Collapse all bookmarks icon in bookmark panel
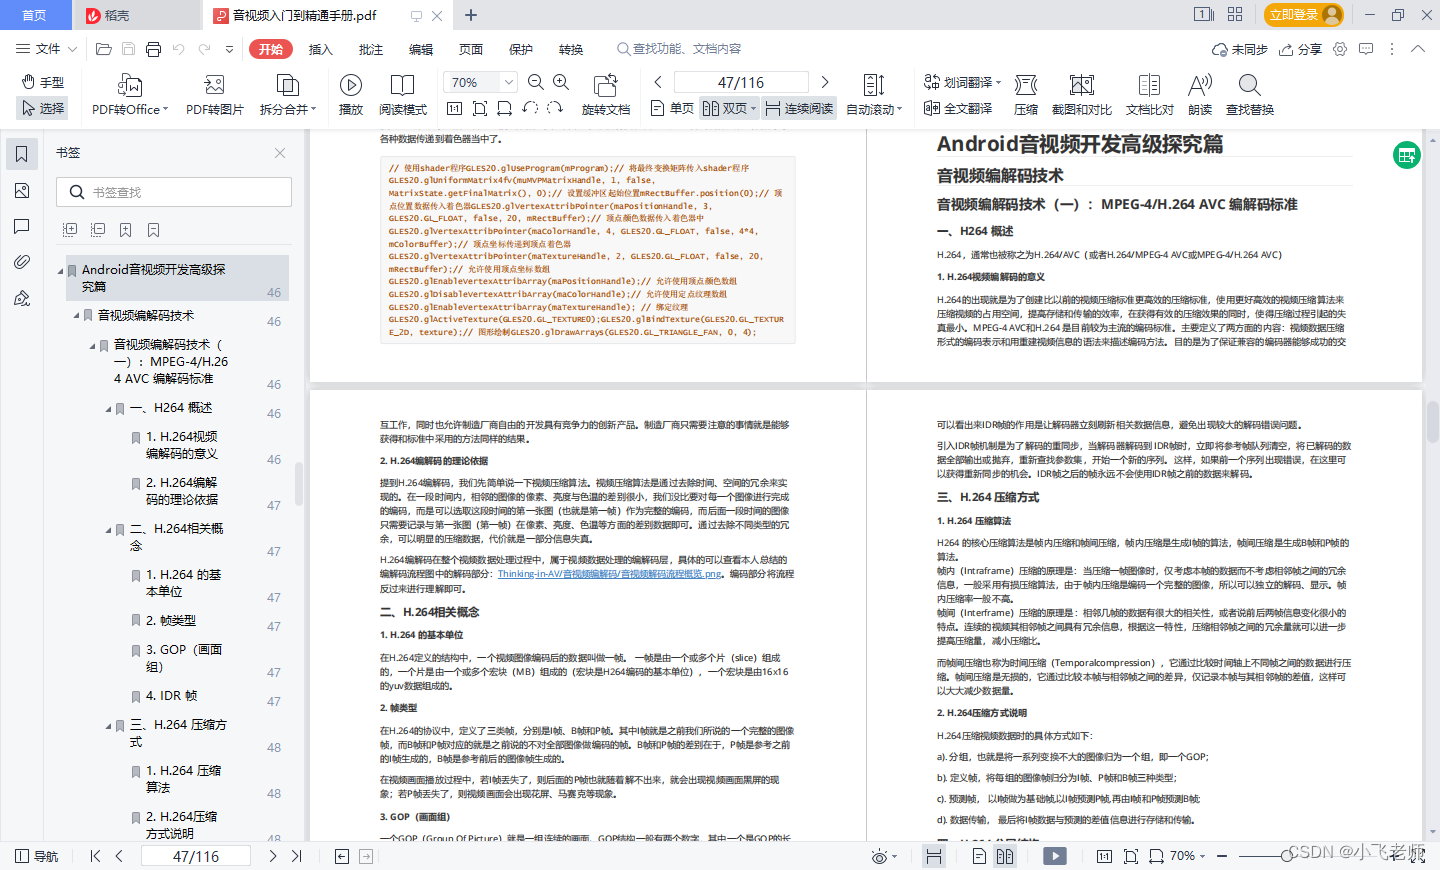1440x870 pixels. (98, 229)
